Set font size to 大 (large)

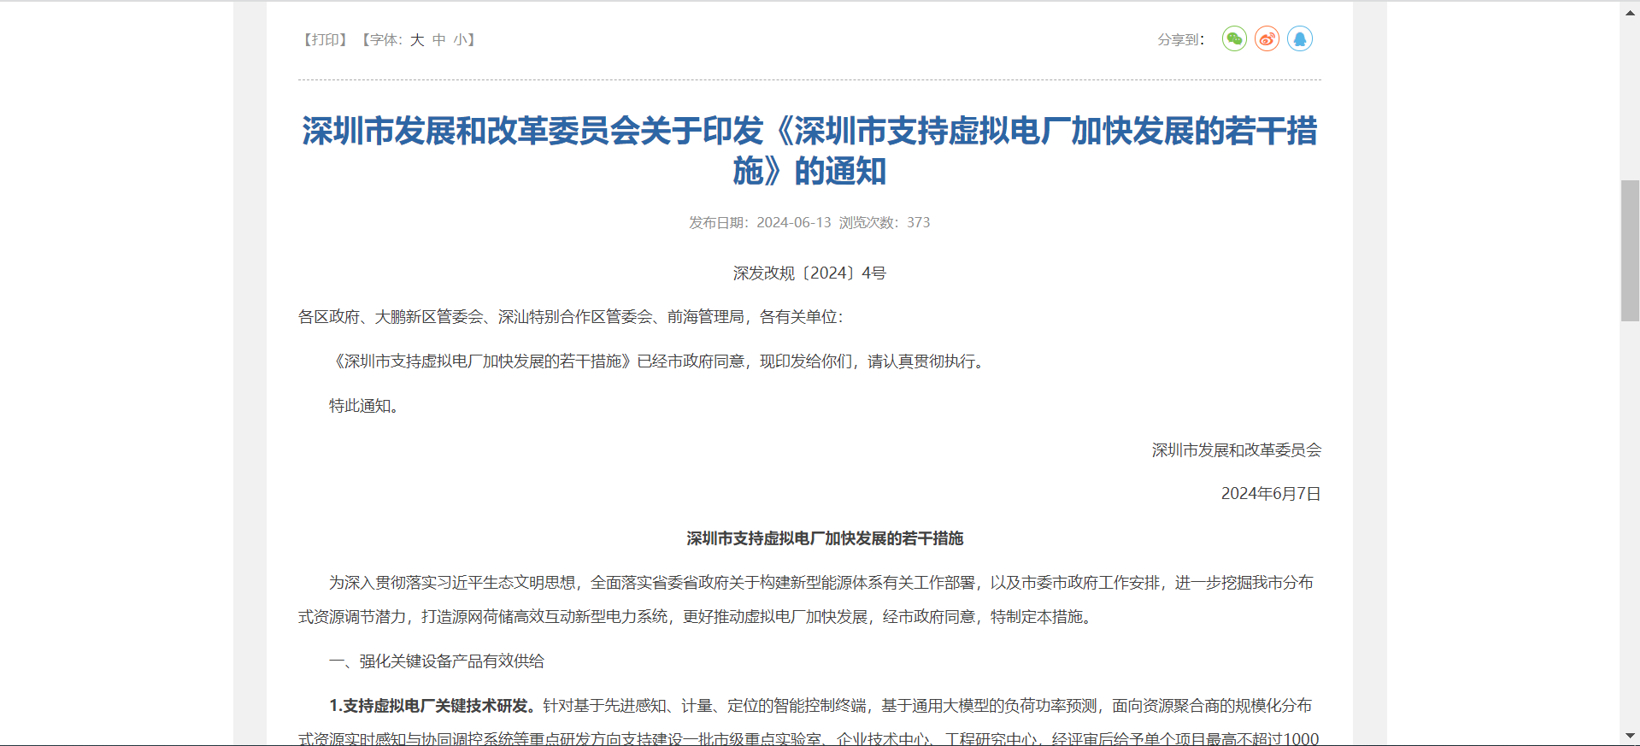(417, 40)
